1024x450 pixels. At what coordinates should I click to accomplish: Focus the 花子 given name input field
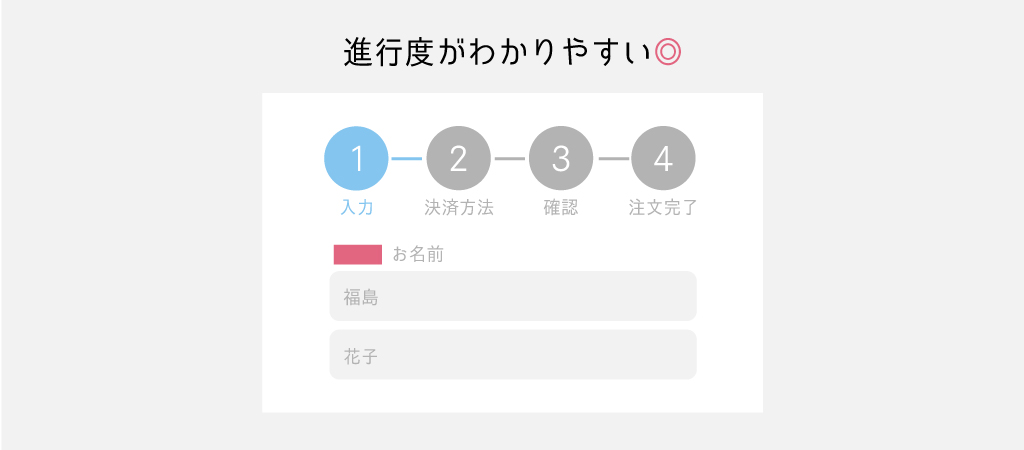pos(513,355)
